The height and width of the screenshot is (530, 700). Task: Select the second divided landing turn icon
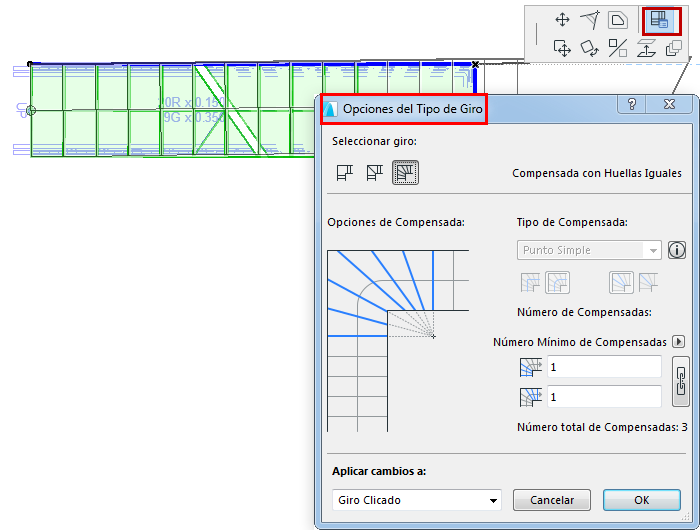[374, 172]
